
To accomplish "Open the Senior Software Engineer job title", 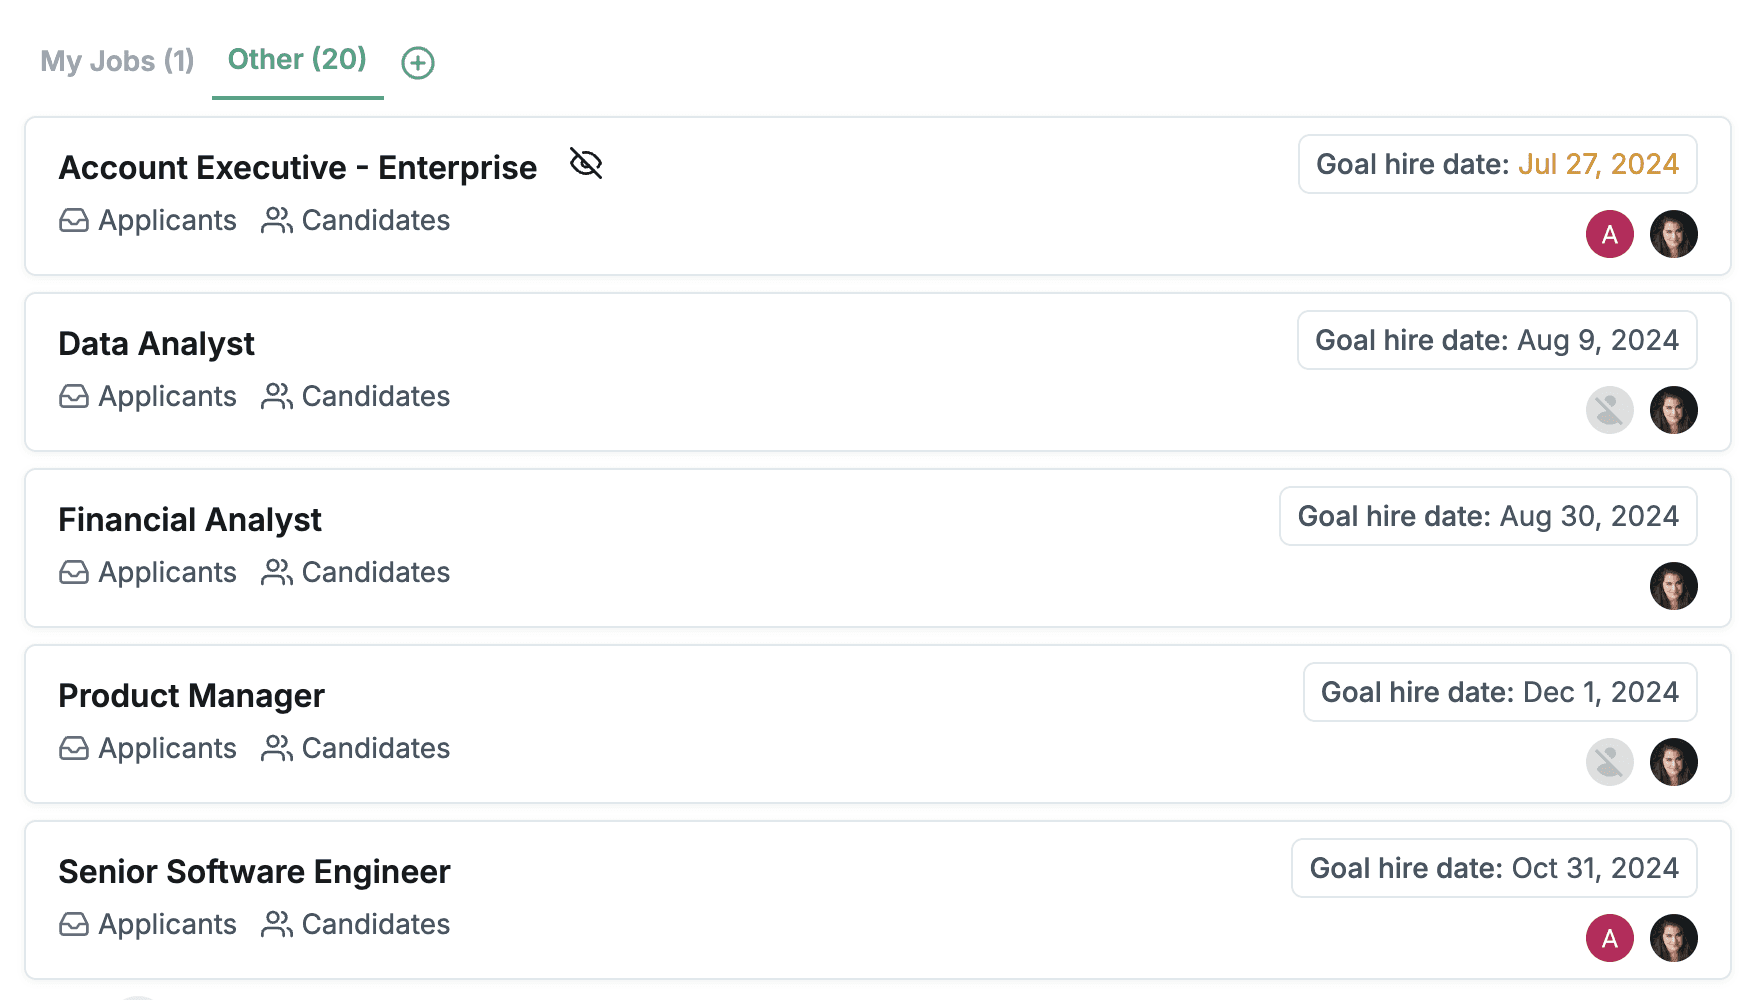I will tap(254, 872).
